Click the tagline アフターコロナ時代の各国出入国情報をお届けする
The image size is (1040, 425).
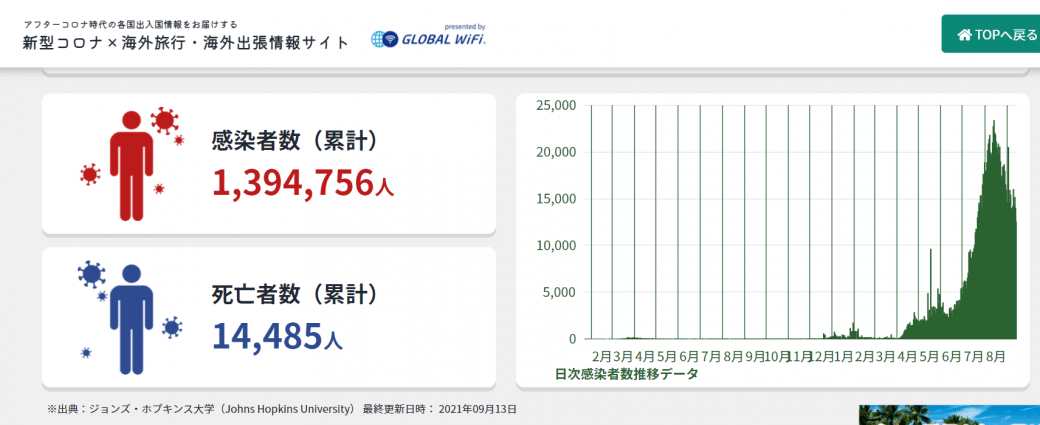131,25
